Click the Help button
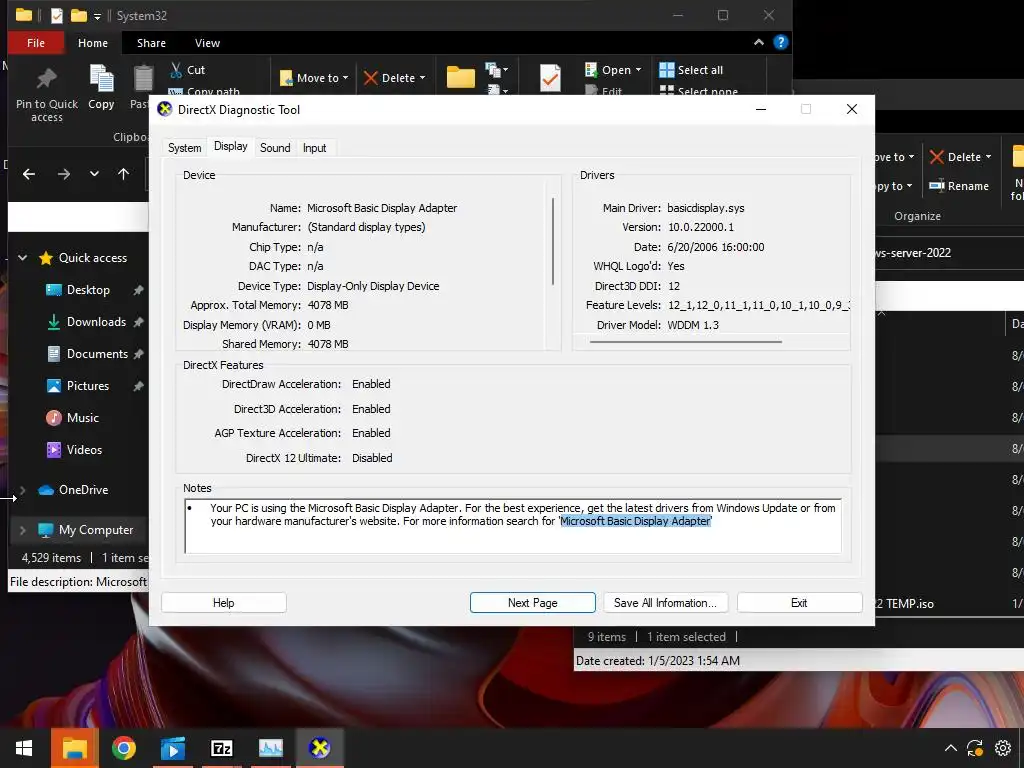The image size is (1024, 768). click(223, 603)
